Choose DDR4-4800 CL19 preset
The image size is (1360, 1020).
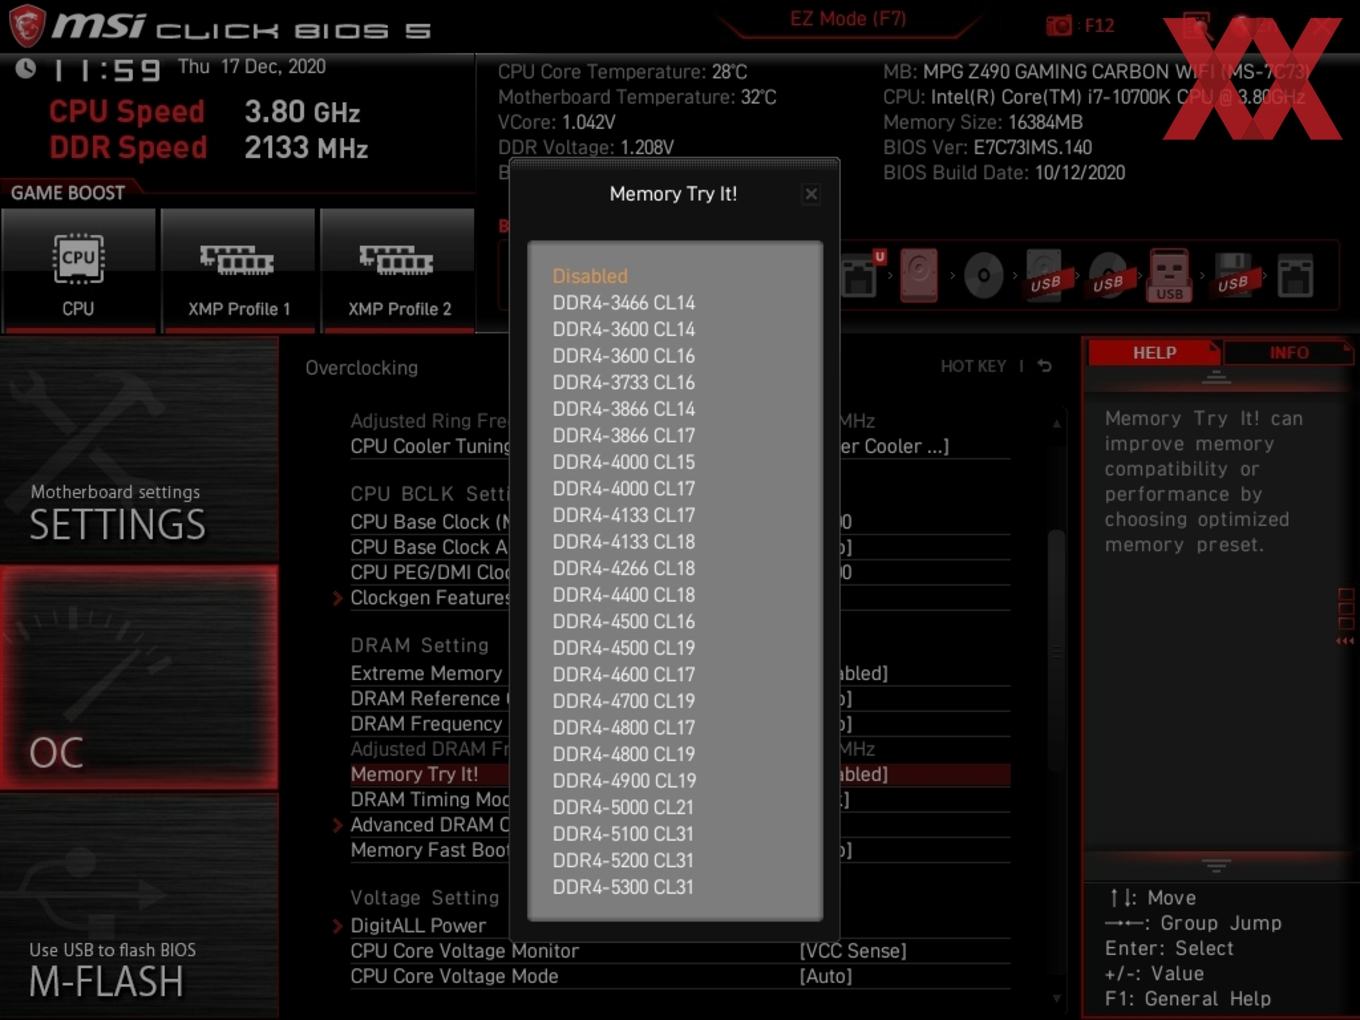(624, 754)
